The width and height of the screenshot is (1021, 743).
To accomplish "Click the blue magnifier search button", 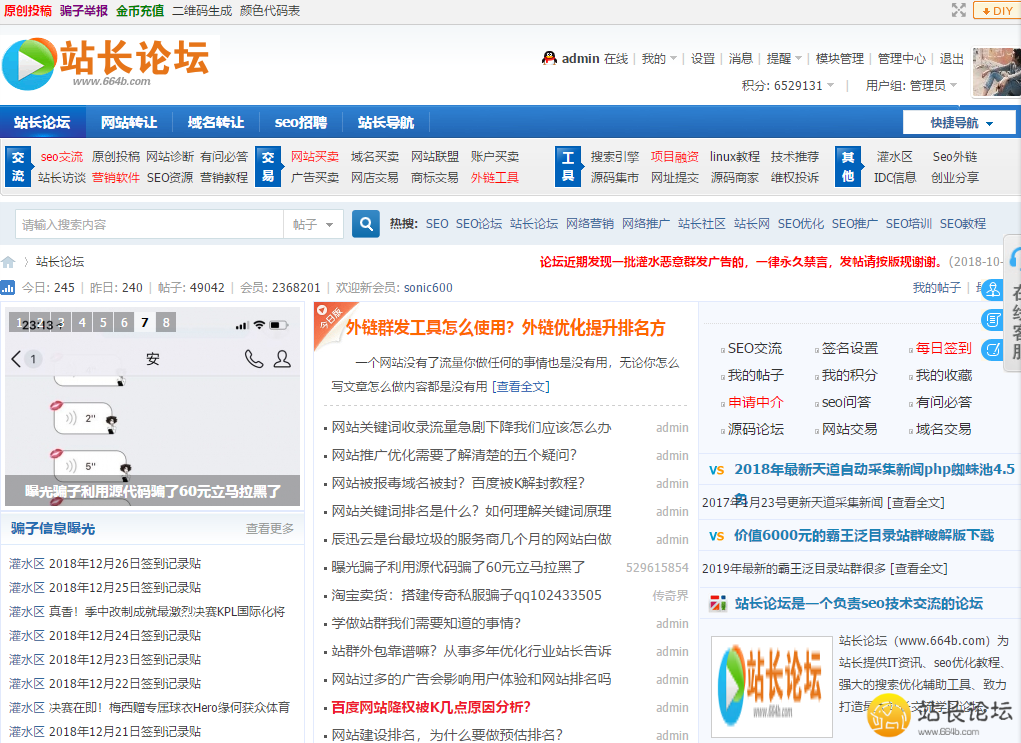I will click(x=366, y=224).
